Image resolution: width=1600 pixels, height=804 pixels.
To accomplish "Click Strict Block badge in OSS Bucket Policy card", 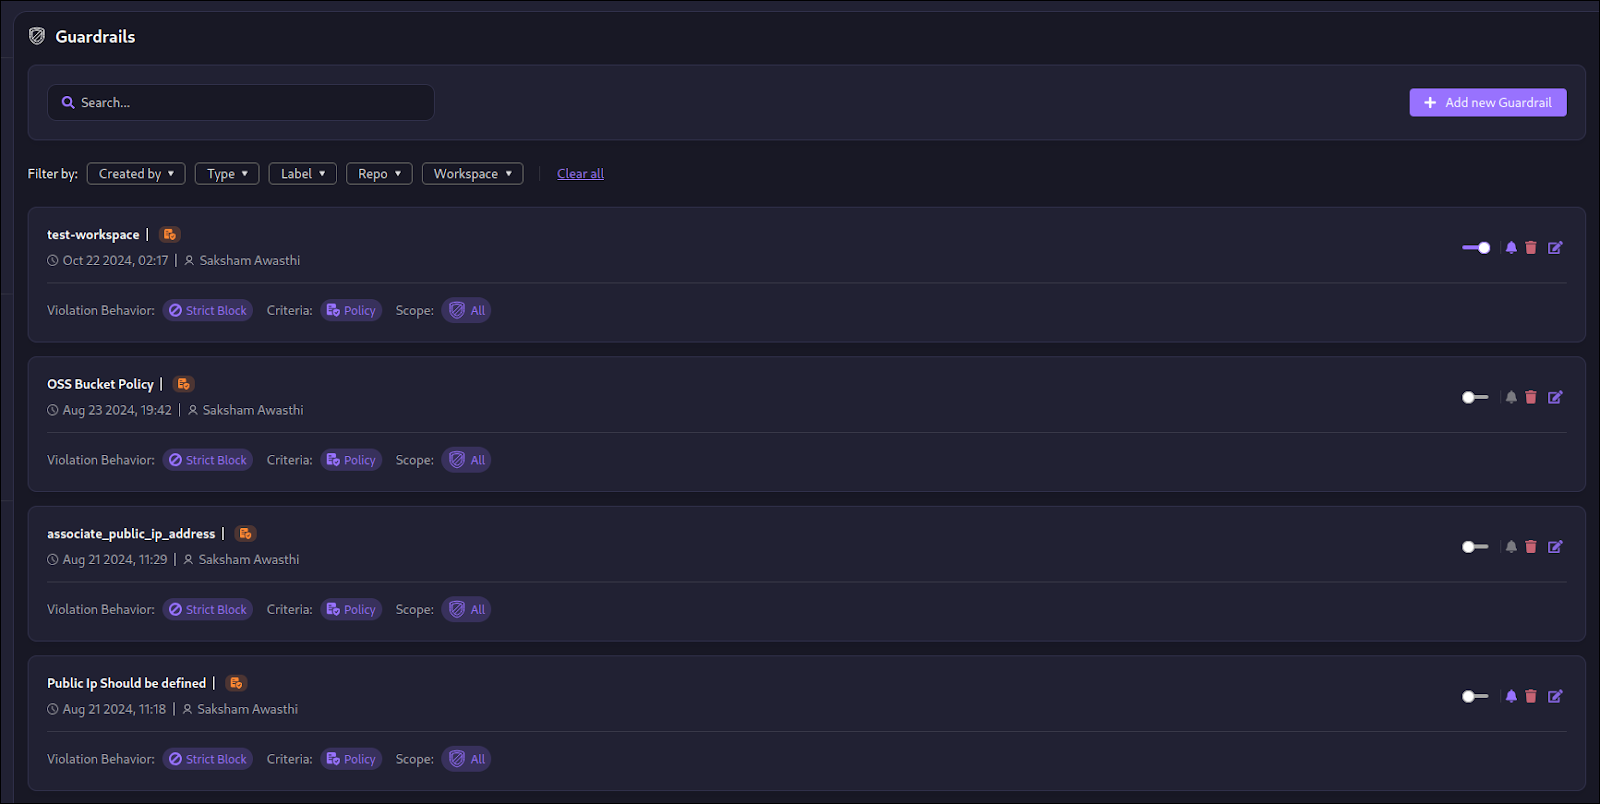I will (x=208, y=460).
